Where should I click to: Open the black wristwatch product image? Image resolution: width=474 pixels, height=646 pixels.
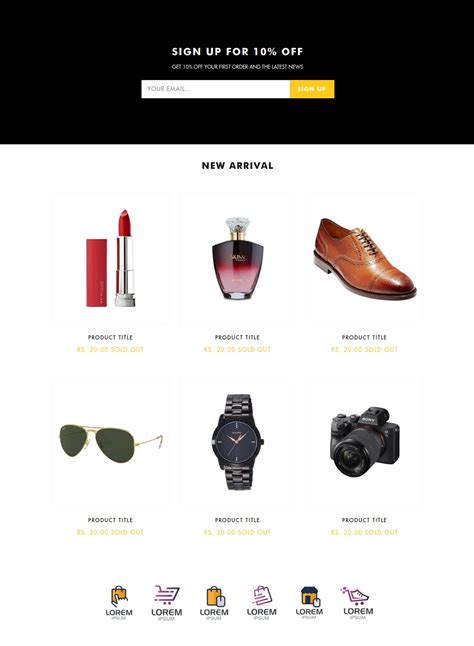[238, 442]
